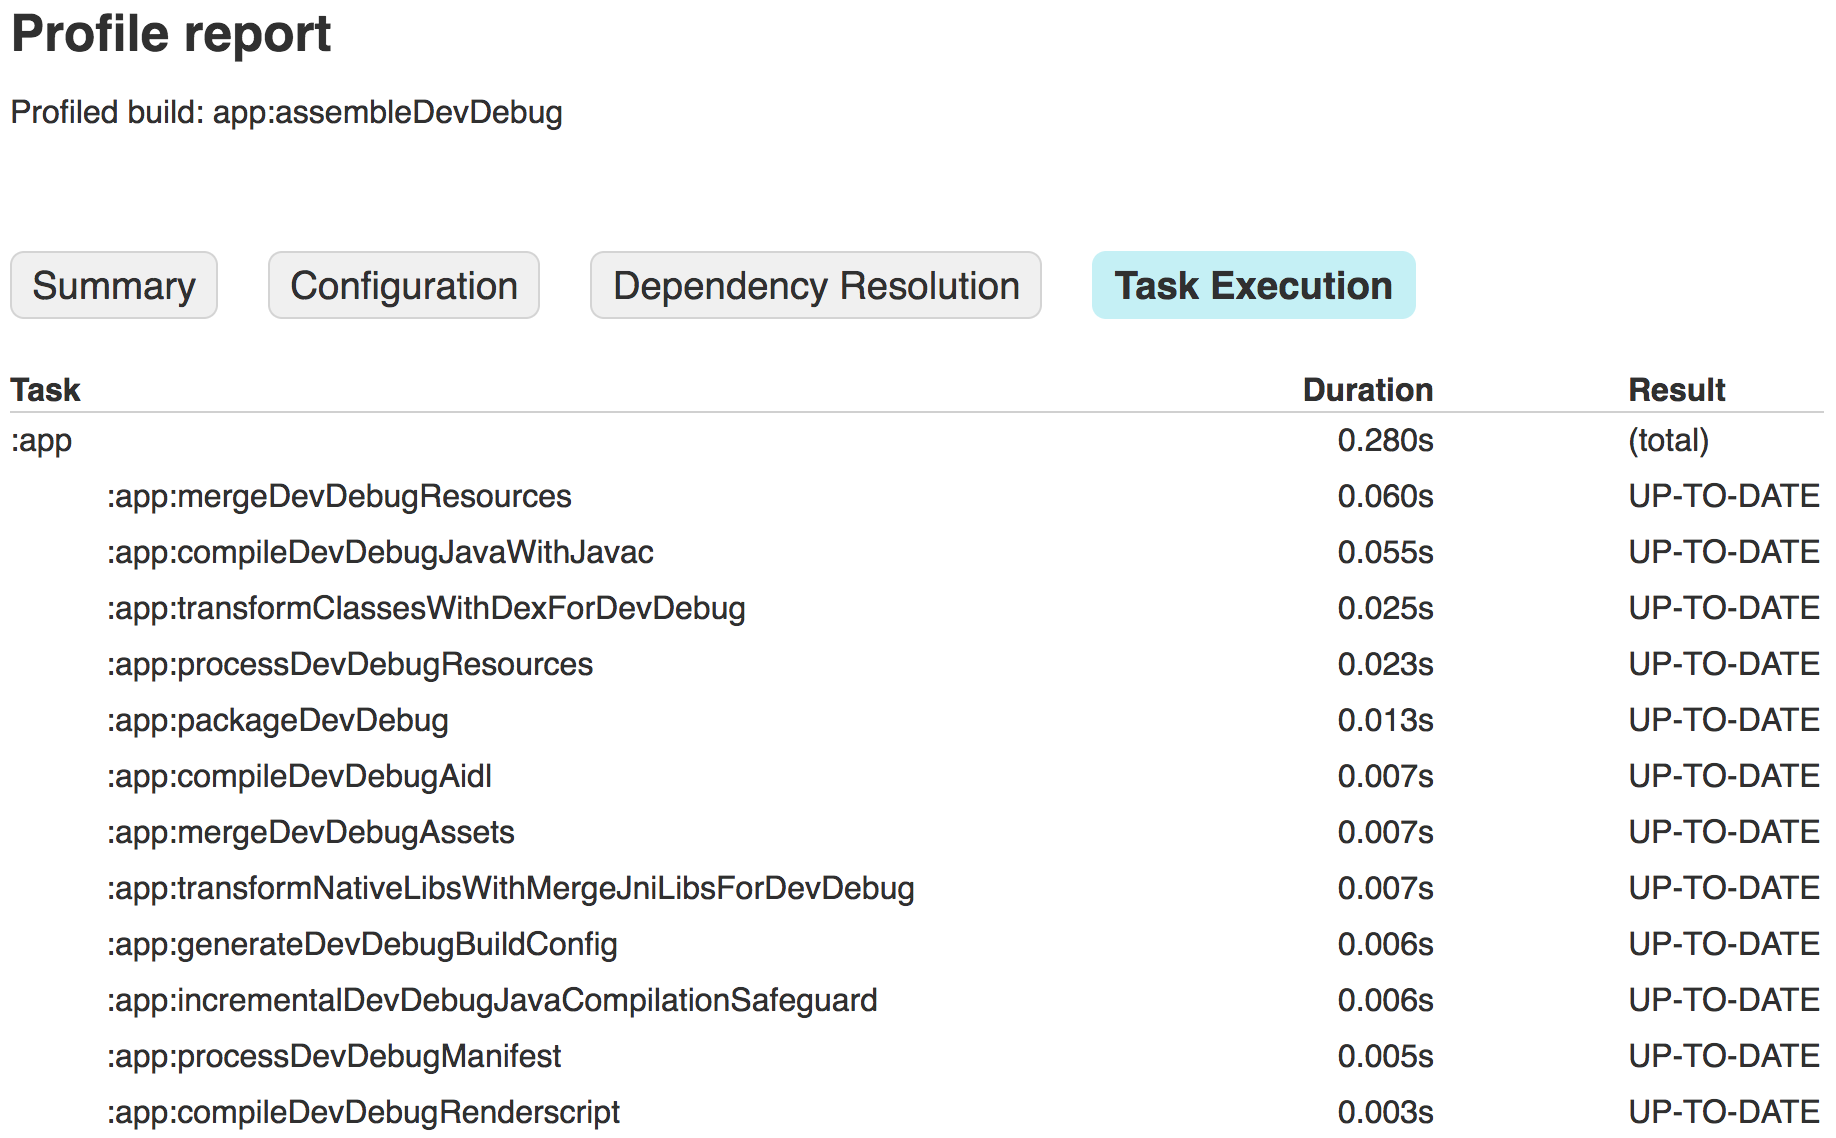Viewport: 1836px width, 1138px height.
Task: Select the Dependency Resolution tab
Action: click(816, 286)
